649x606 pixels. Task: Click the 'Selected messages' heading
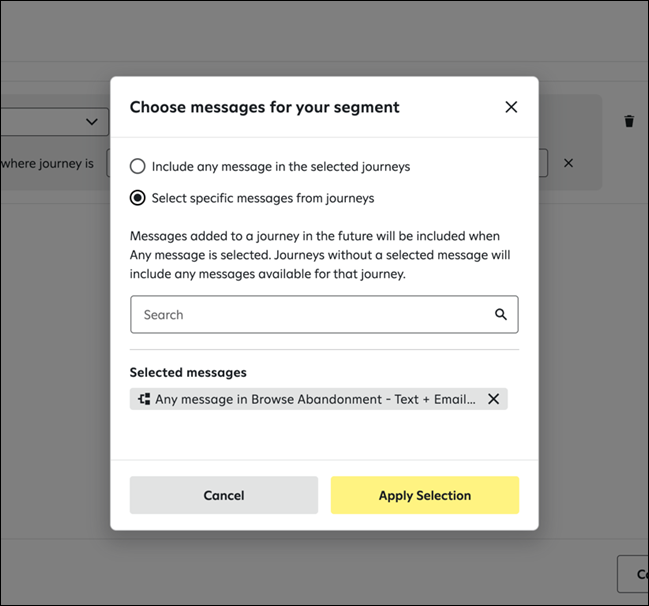coord(188,373)
